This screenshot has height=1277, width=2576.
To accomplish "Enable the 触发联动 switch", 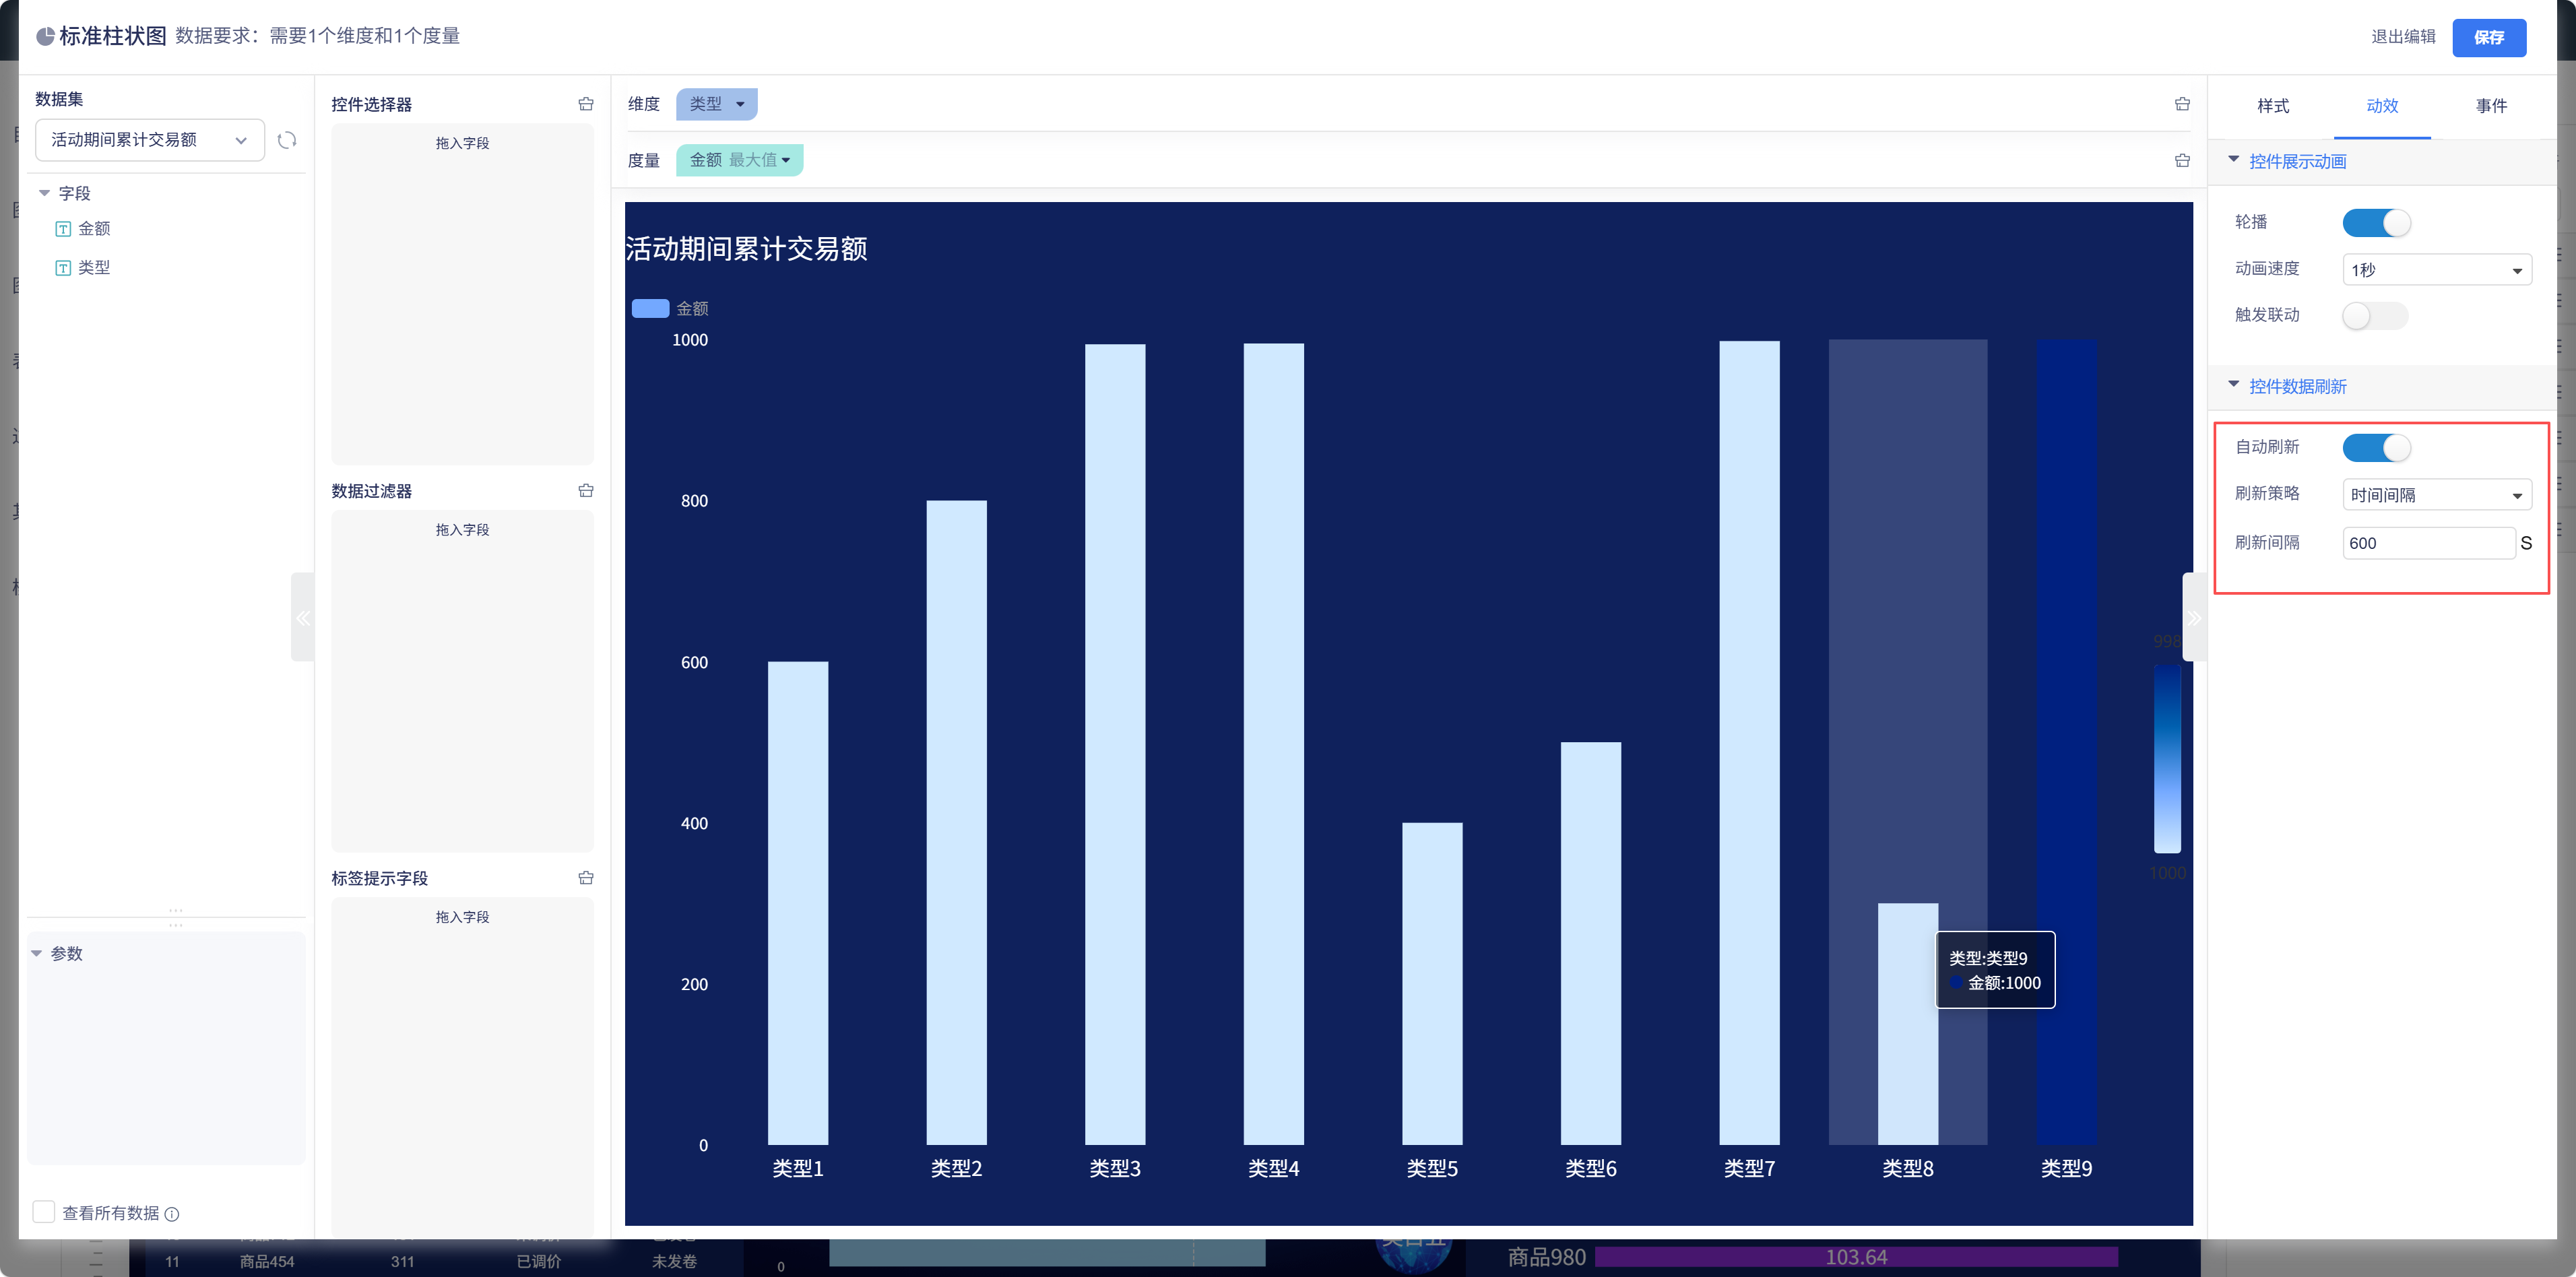I will click(x=2376, y=315).
